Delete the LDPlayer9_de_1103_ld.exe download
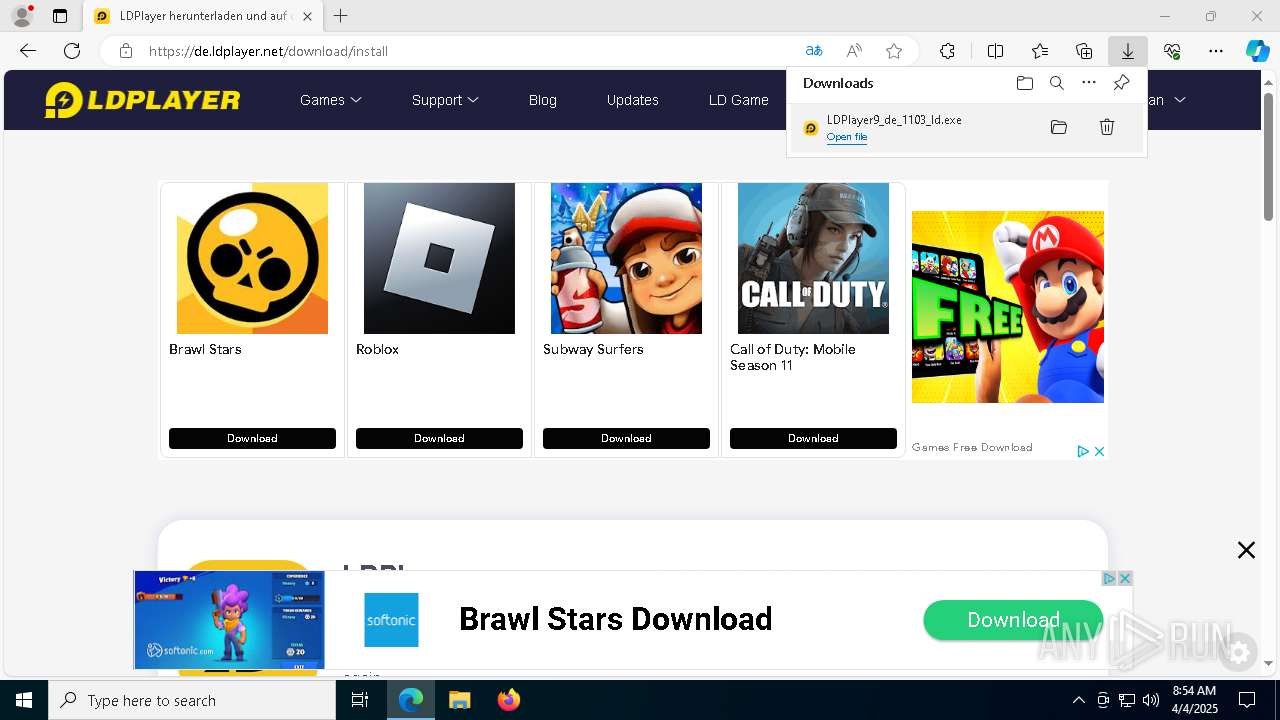 [1107, 127]
